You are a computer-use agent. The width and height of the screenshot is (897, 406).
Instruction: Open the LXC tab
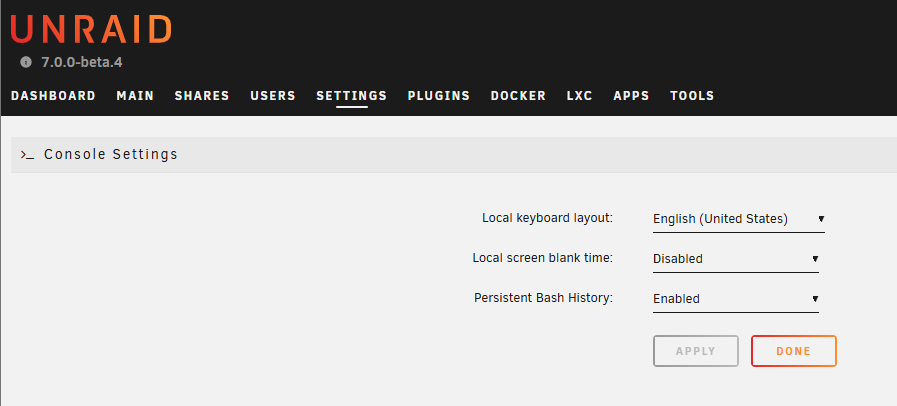tap(580, 95)
